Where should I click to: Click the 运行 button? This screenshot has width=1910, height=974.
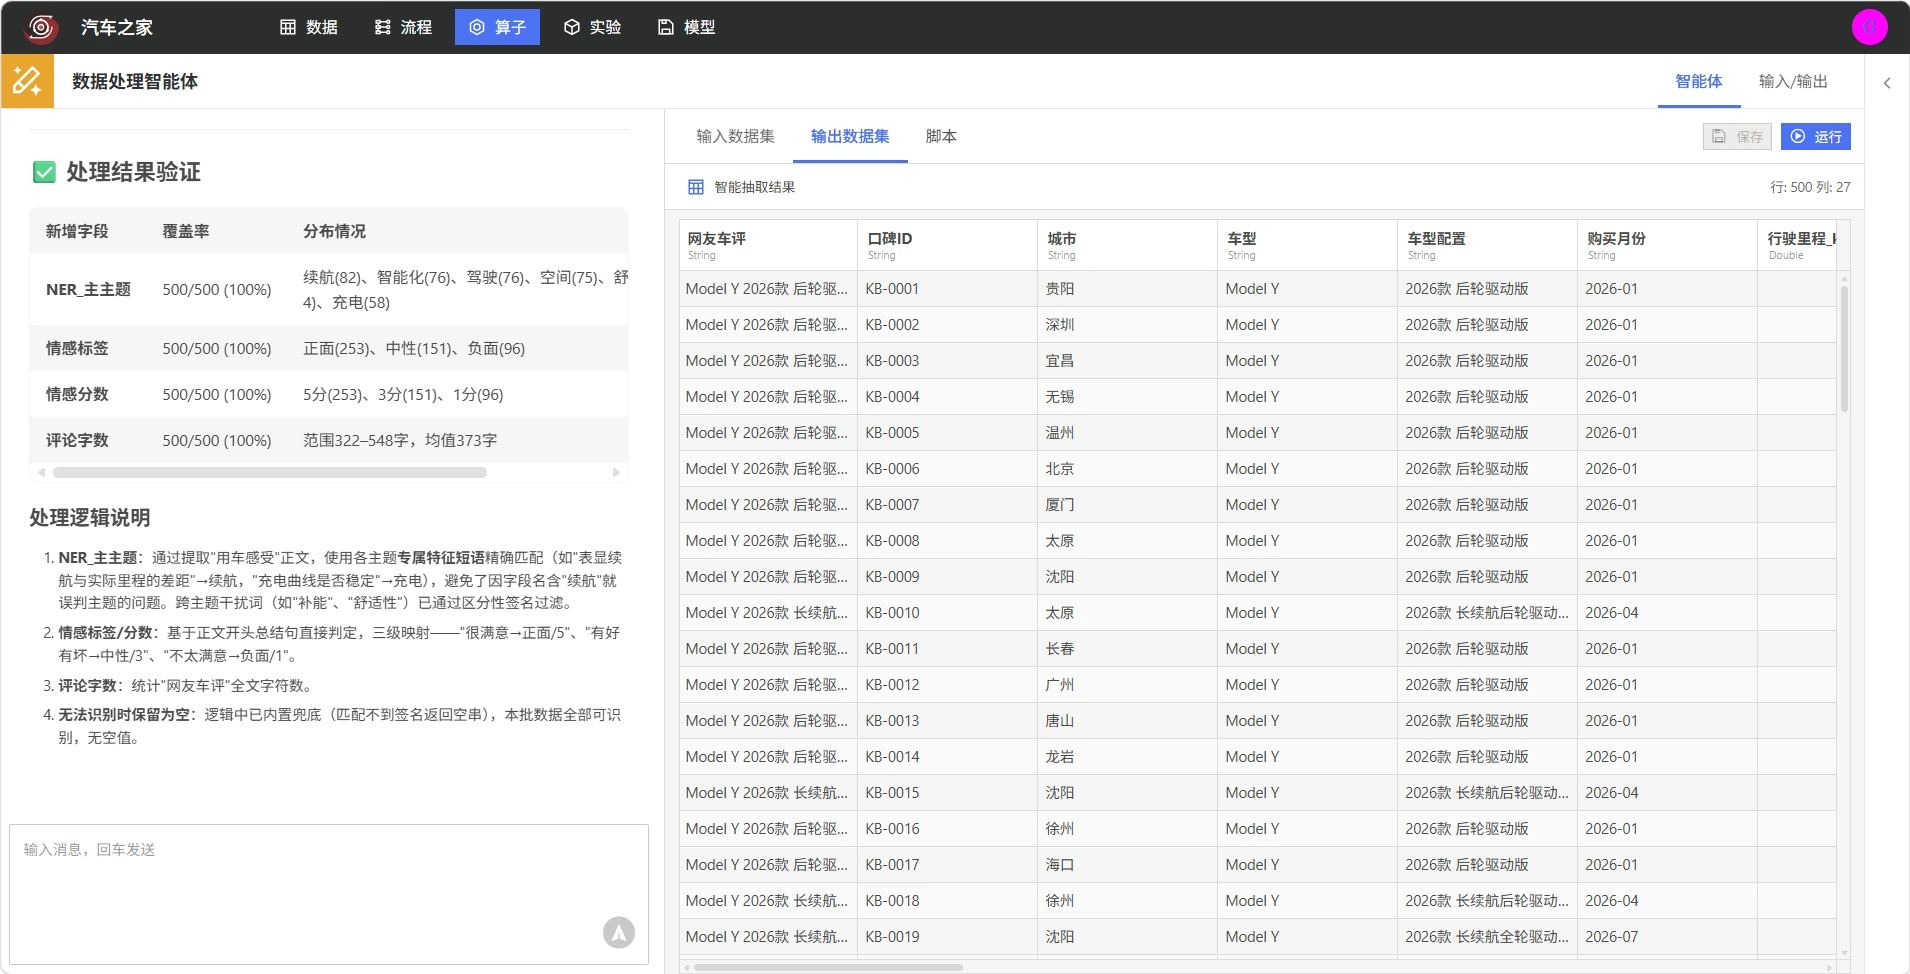[x=1816, y=136]
